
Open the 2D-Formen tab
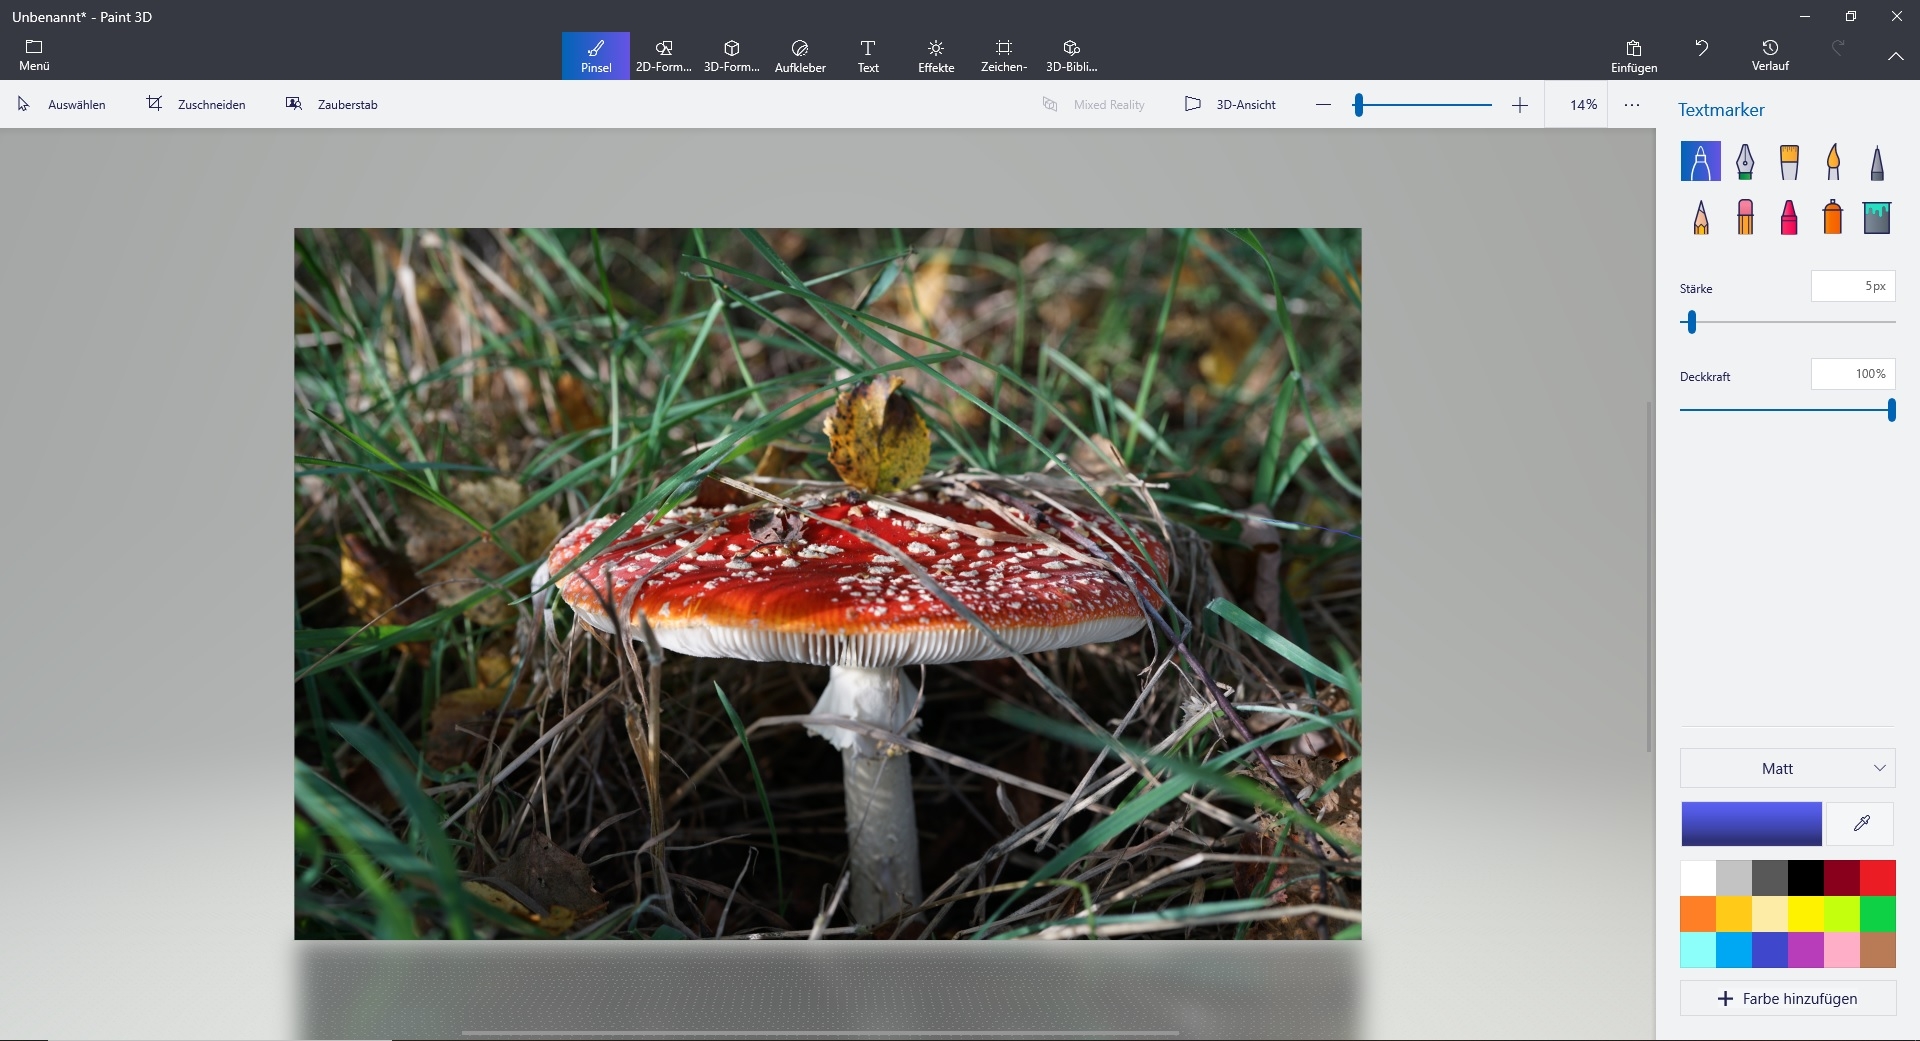click(x=664, y=56)
